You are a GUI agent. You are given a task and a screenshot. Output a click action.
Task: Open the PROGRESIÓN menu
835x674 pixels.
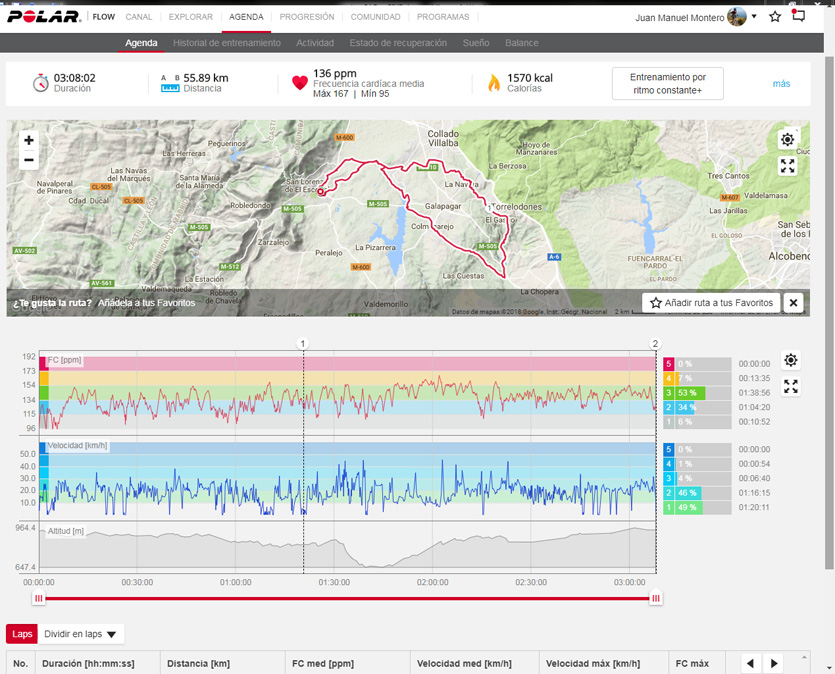coord(307,17)
